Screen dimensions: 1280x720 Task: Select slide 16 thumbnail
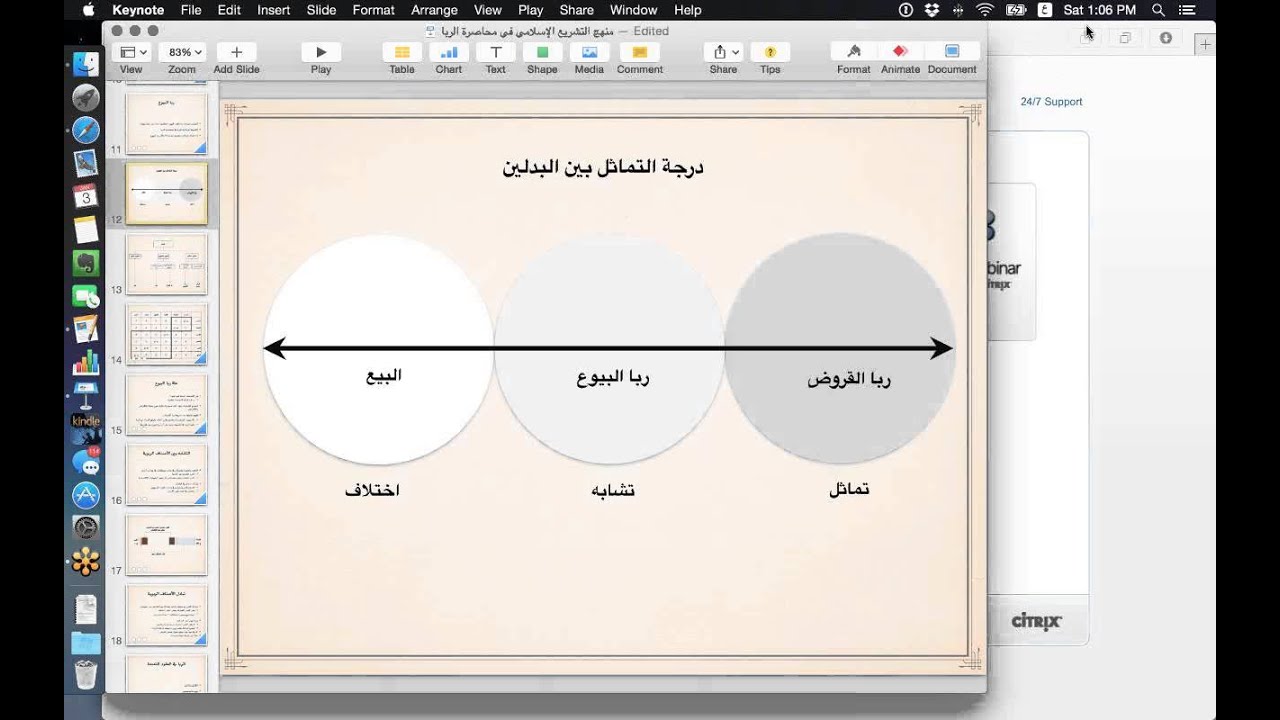pos(166,474)
